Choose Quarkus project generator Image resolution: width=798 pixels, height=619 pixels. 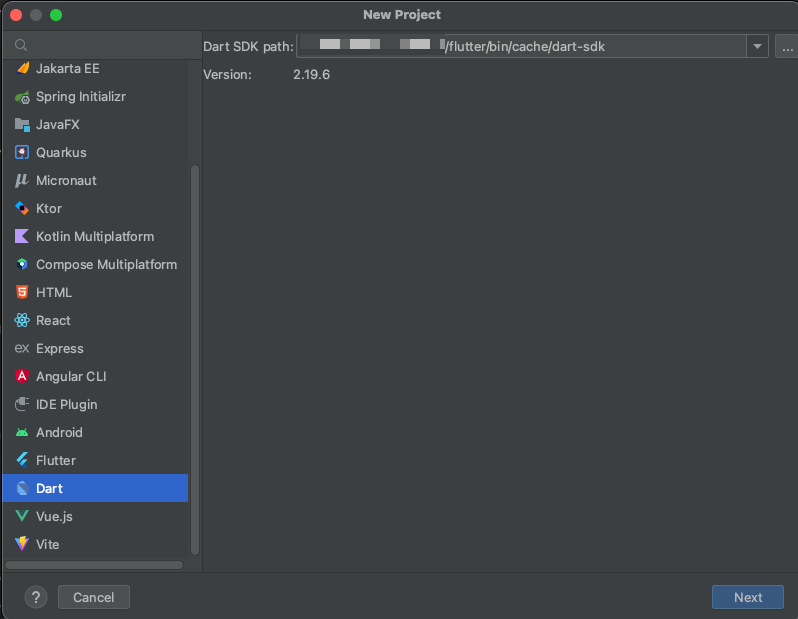[95, 152]
